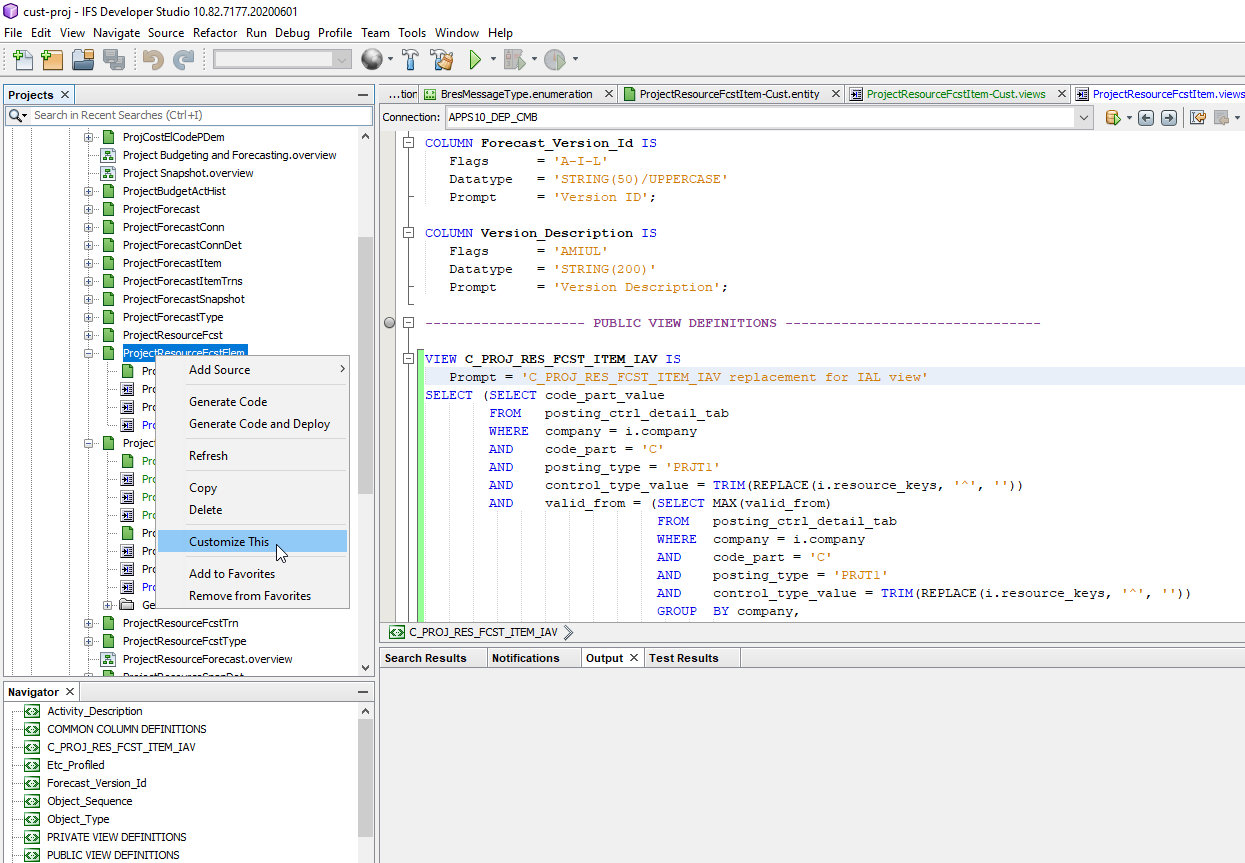The width and height of the screenshot is (1245, 863).
Task: Click the New Project toolbar icon
Action: tap(51, 60)
